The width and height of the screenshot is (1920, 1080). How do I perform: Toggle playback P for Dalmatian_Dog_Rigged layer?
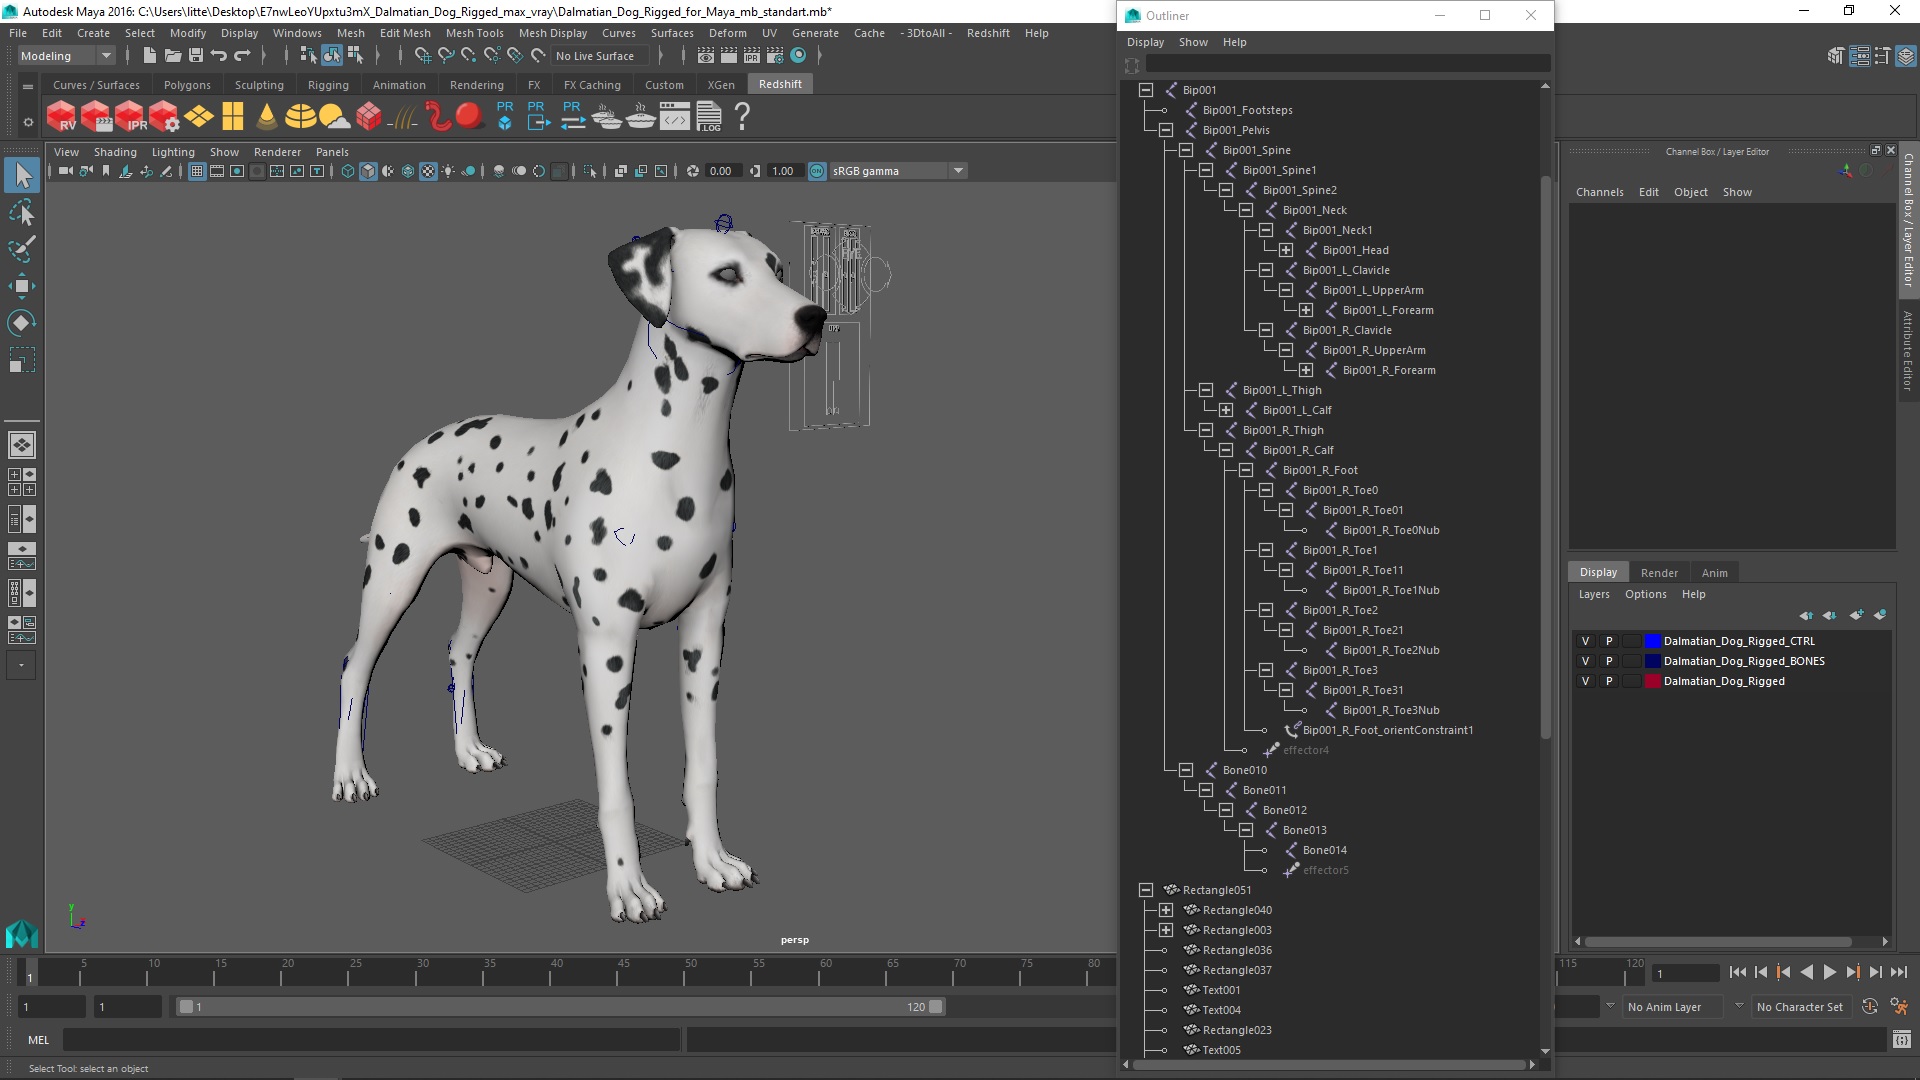1609,681
